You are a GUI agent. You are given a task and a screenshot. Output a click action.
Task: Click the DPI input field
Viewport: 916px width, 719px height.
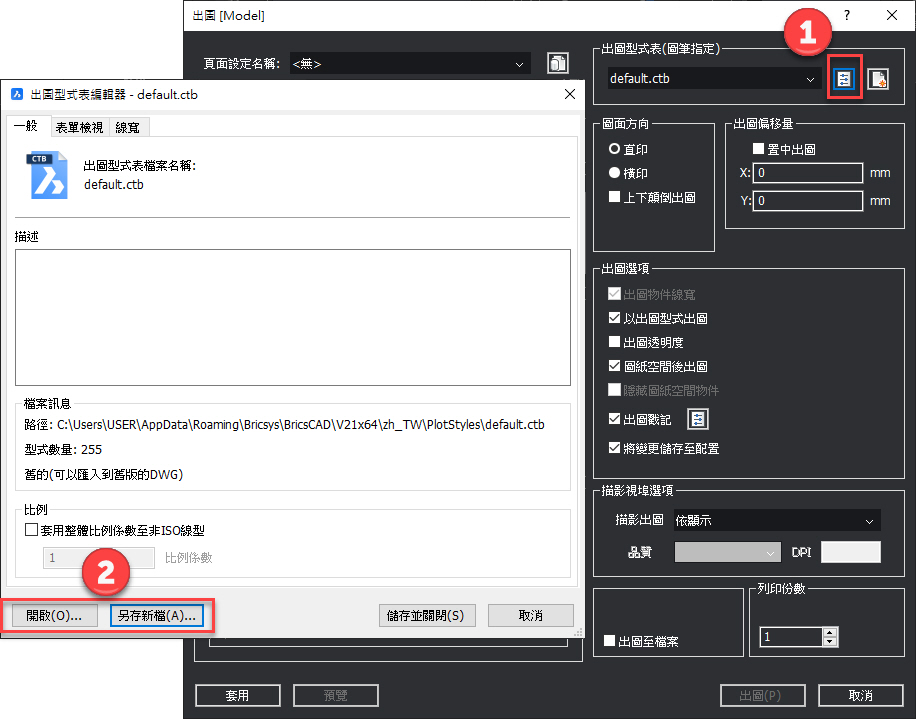pos(851,552)
